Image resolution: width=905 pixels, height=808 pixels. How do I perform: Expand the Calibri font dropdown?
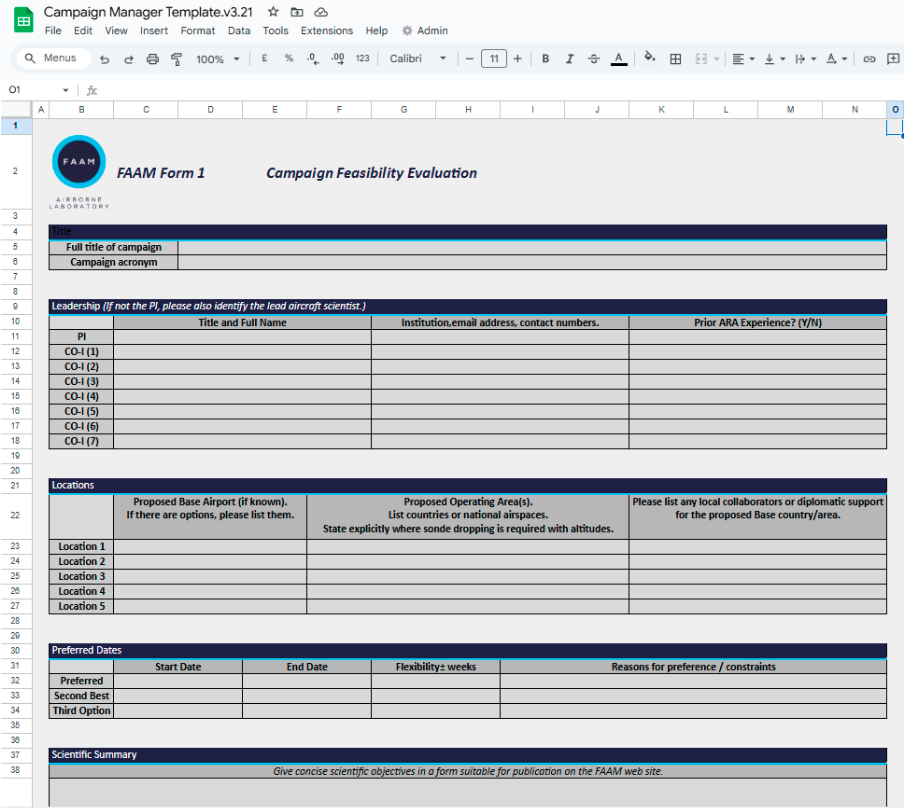(x=417, y=59)
